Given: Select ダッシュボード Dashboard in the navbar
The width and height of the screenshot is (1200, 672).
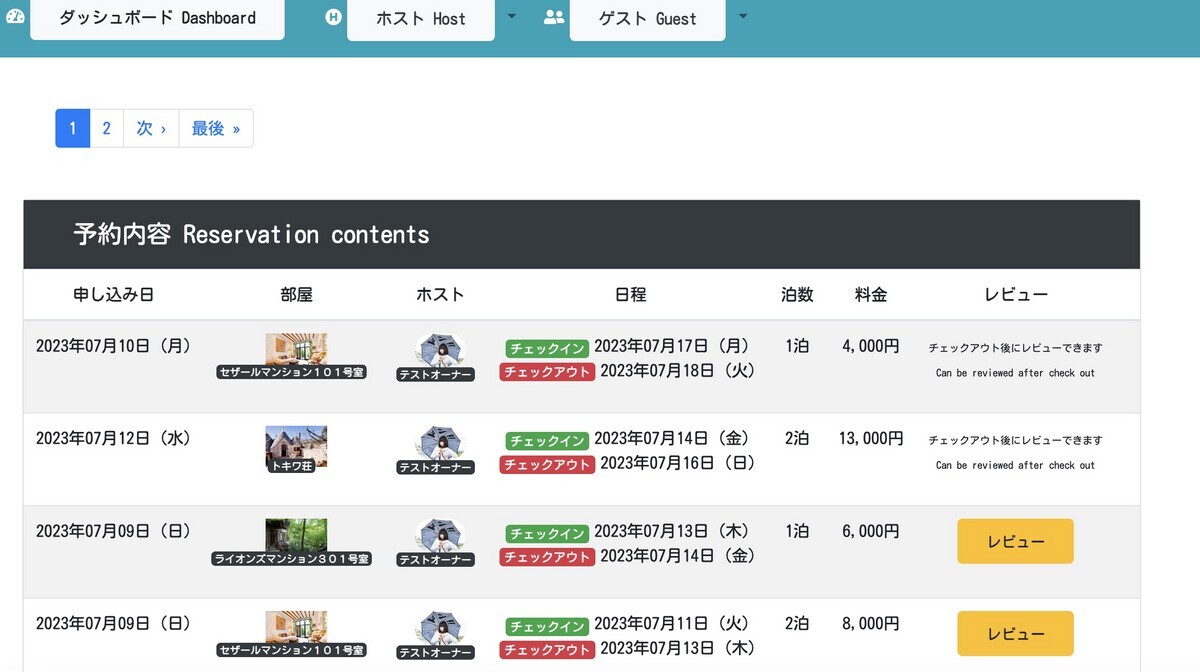Looking at the screenshot, I should tap(157, 17).
